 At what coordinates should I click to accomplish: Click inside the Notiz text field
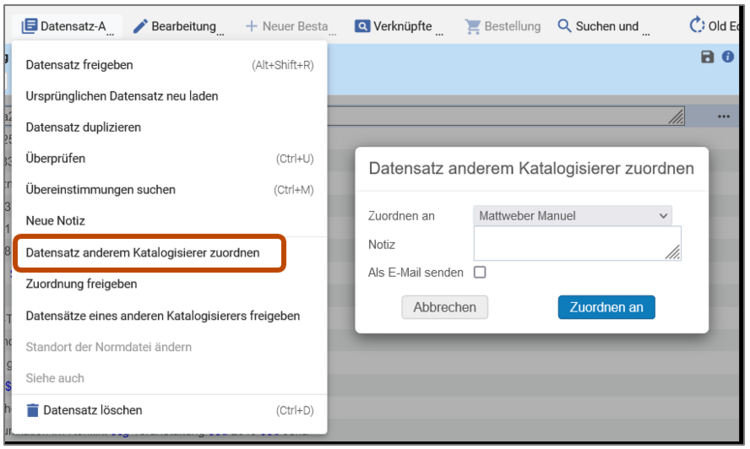pos(577,244)
